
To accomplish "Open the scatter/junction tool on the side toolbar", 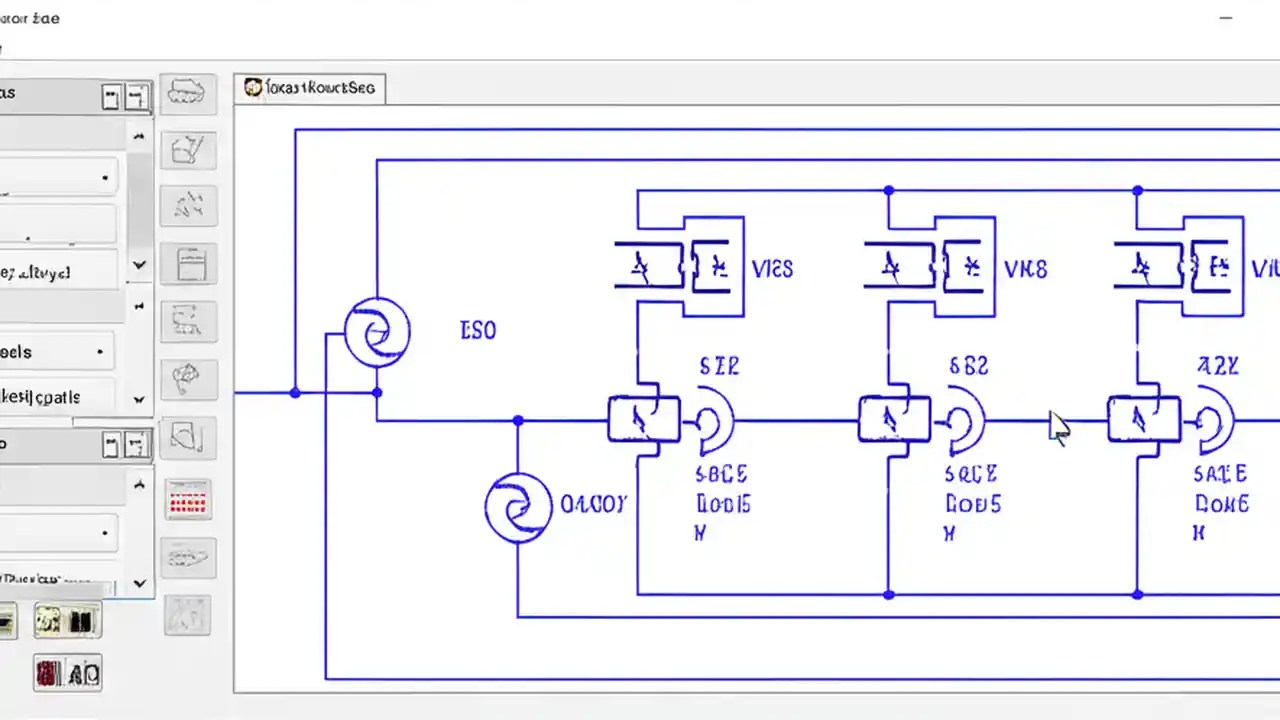I will tap(188, 205).
